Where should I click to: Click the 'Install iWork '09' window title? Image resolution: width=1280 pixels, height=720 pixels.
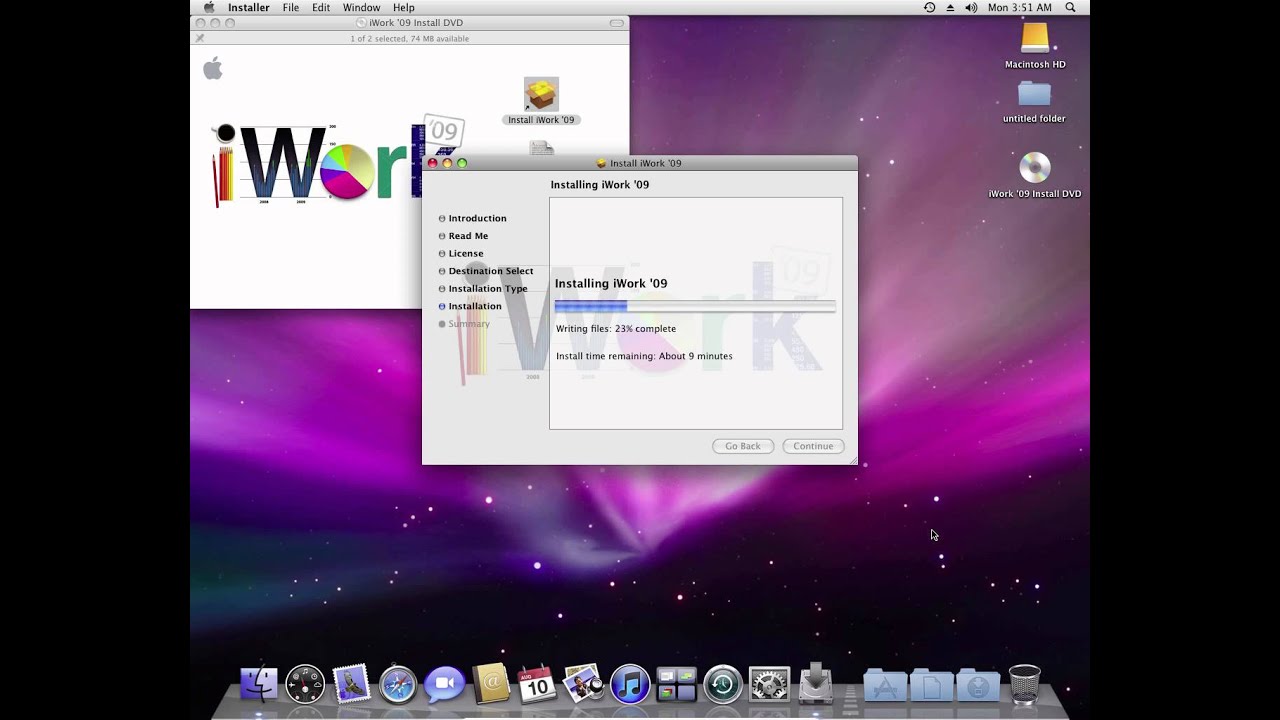click(x=645, y=163)
